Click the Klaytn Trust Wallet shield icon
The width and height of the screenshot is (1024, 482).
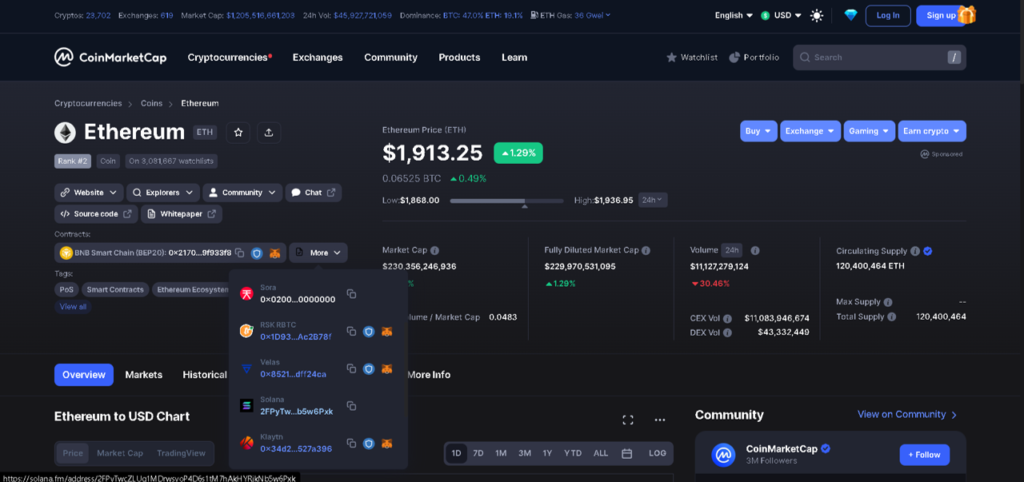point(369,443)
